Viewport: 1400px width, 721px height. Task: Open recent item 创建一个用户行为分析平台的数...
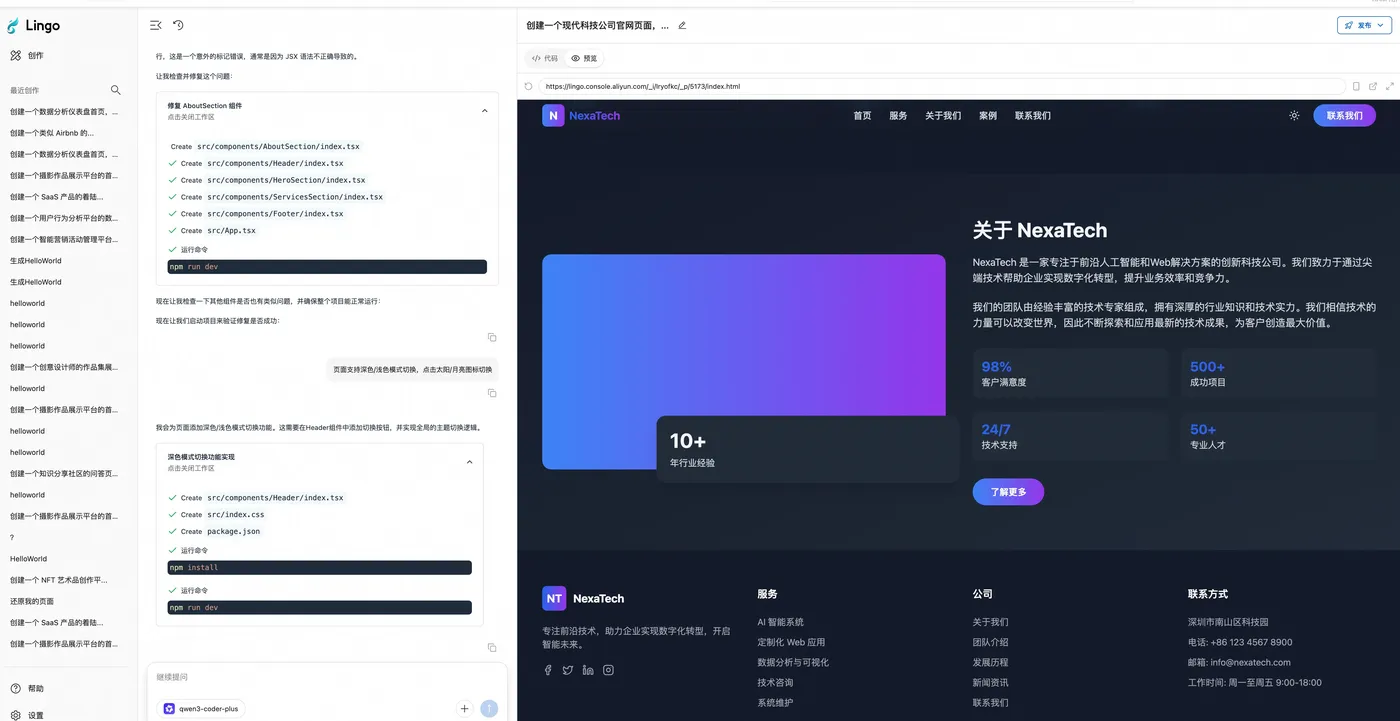(64, 218)
